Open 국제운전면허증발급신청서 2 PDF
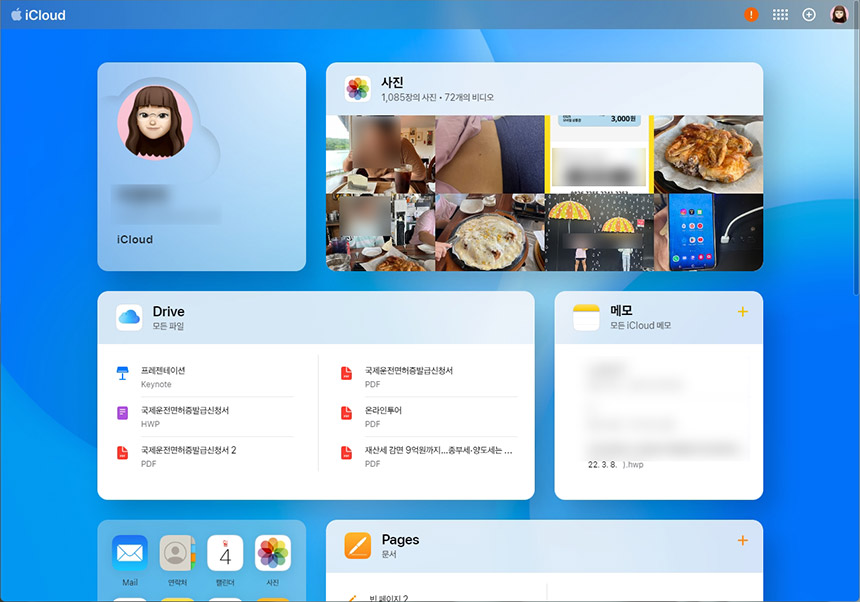 (205, 456)
